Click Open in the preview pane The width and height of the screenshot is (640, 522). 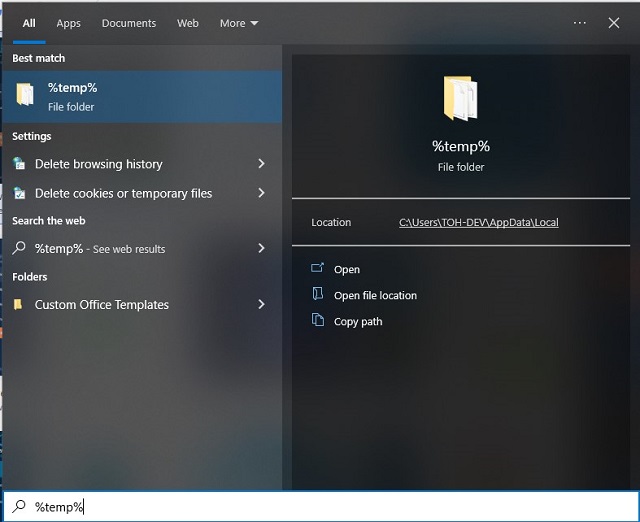coord(347,269)
